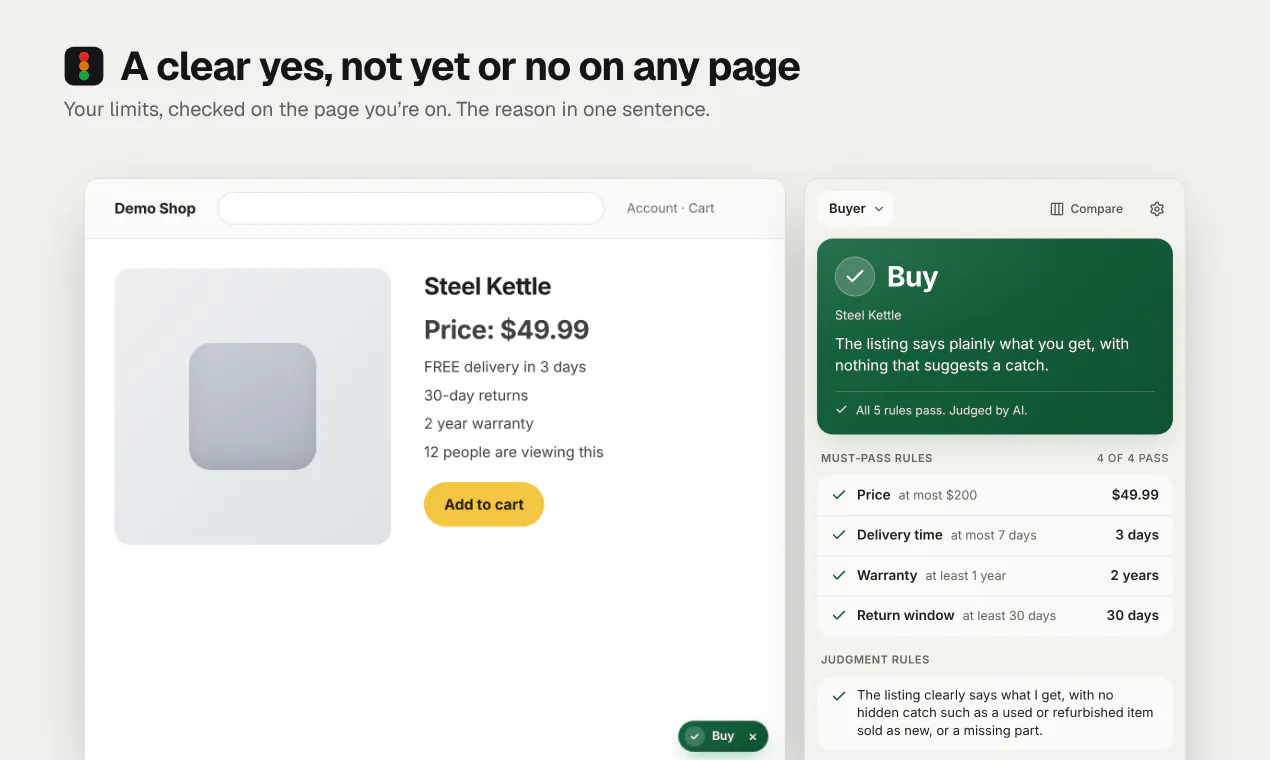Open the Account link in Demo Shop
Image resolution: width=1270 pixels, height=760 pixels.
[x=652, y=208]
